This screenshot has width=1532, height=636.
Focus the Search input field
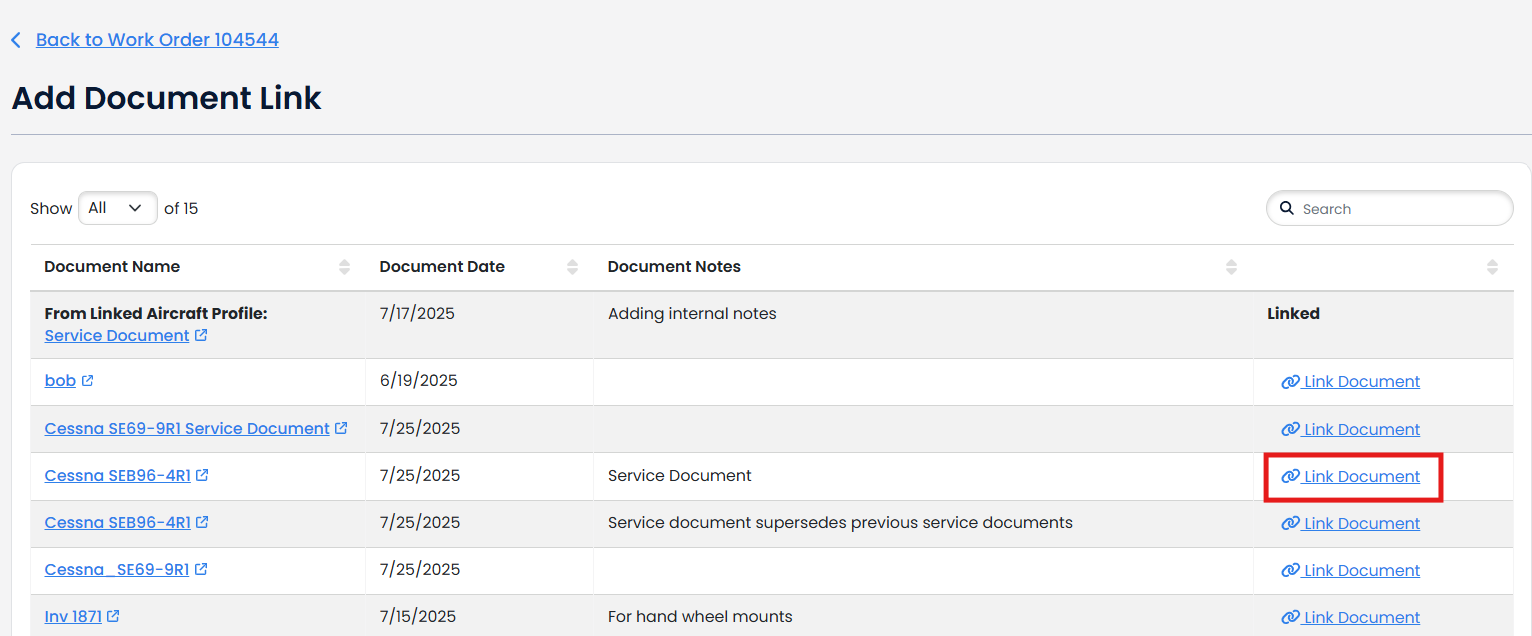1390,209
